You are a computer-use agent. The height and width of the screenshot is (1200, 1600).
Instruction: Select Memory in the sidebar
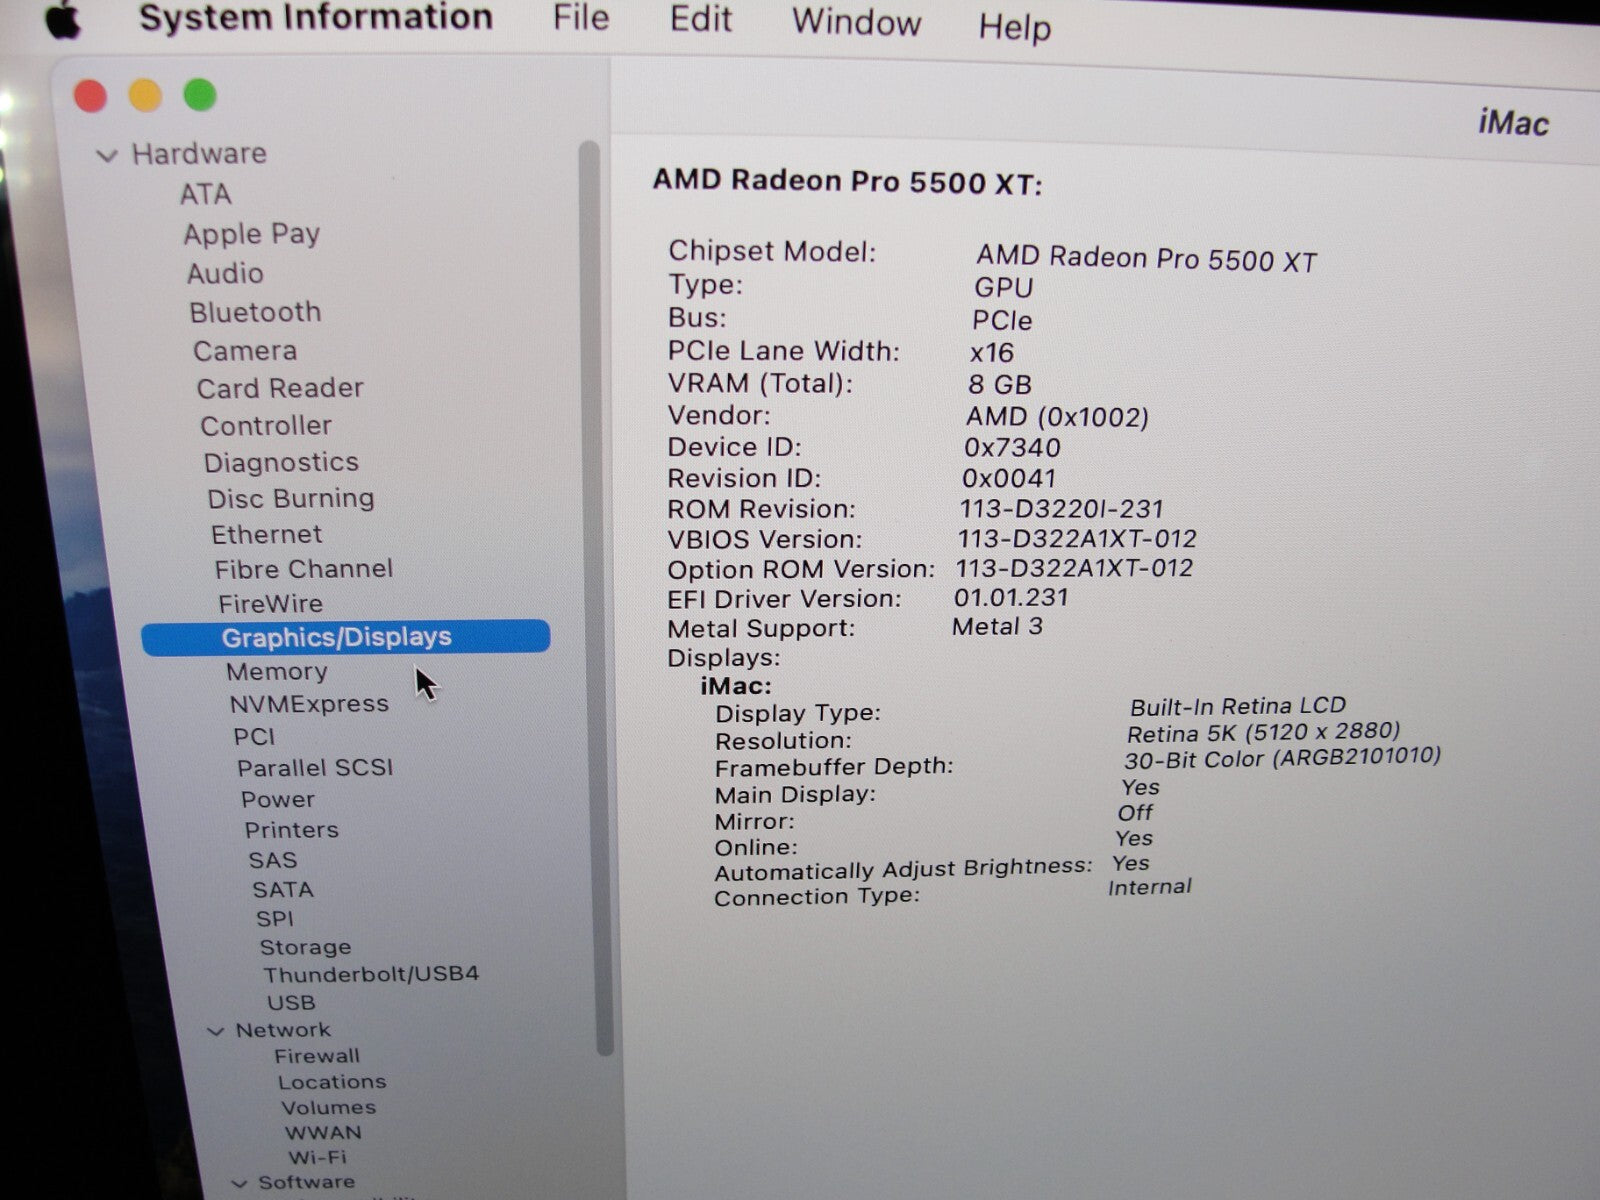coord(276,672)
